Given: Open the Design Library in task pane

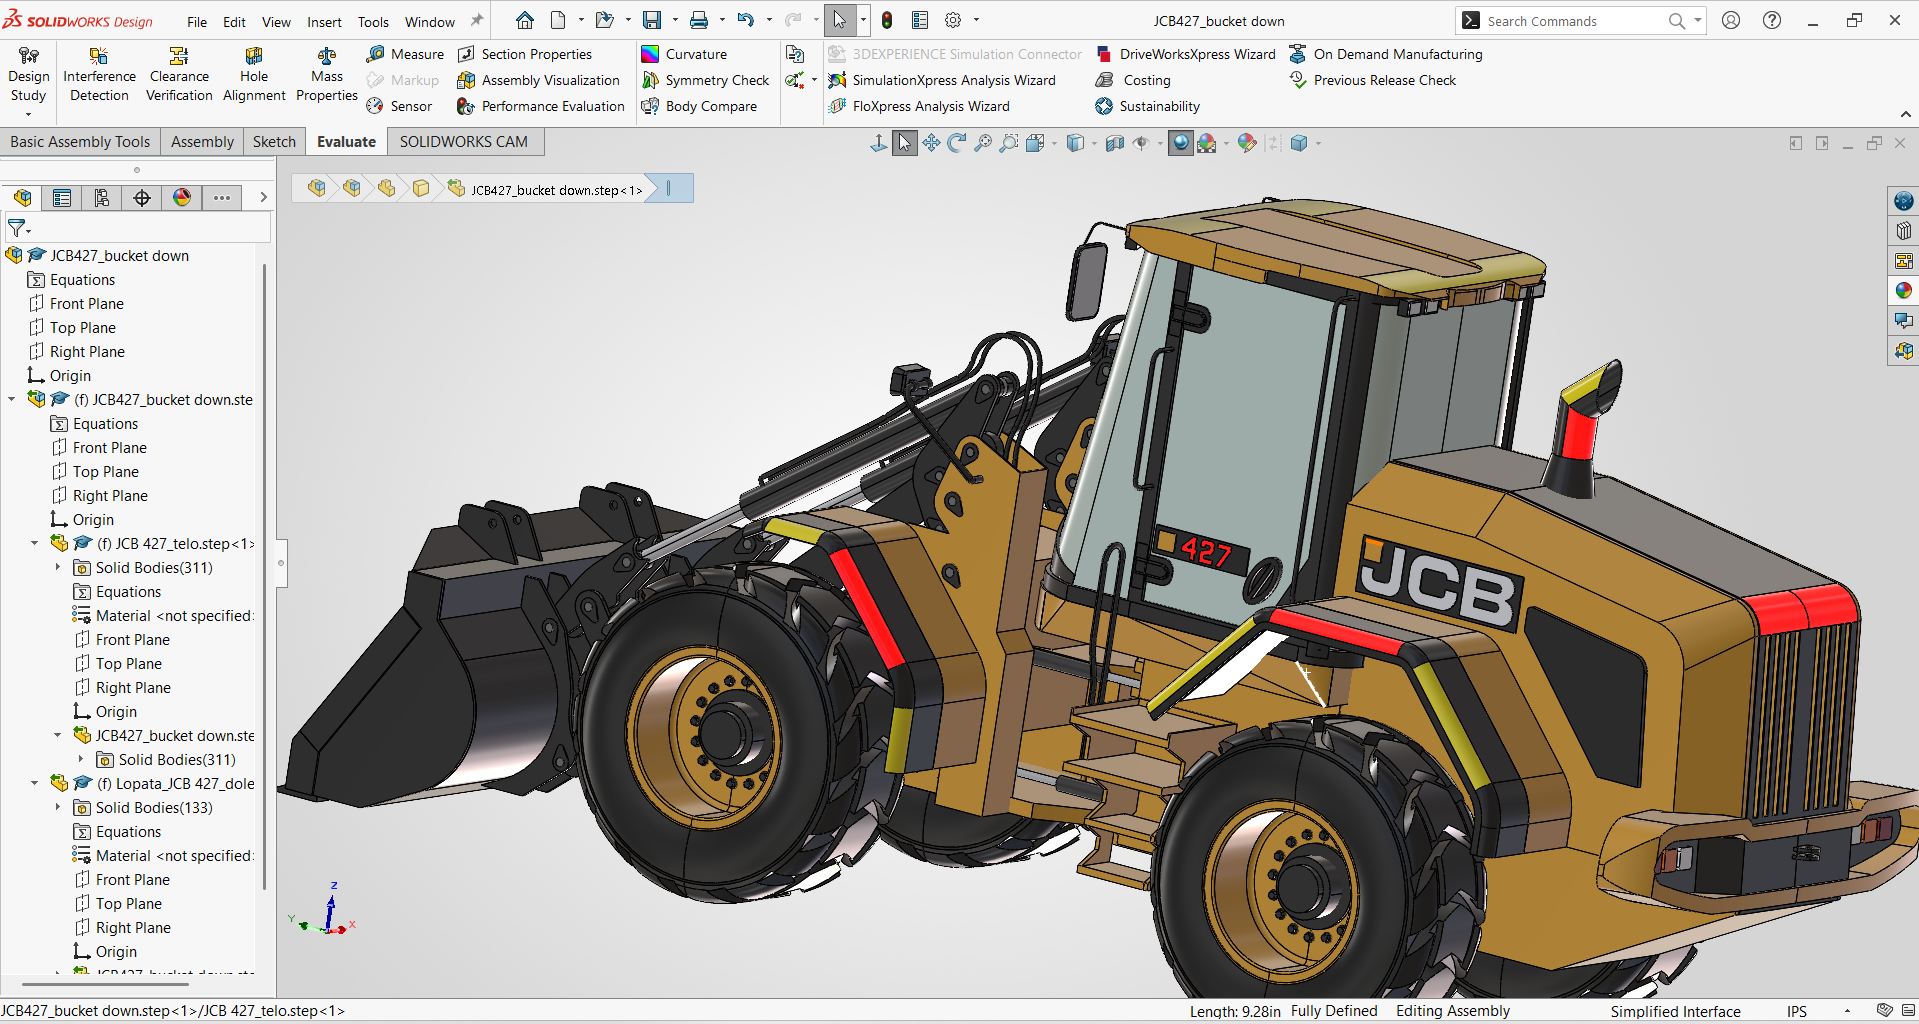Looking at the screenshot, I should pyautogui.click(x=1903, y=231).
